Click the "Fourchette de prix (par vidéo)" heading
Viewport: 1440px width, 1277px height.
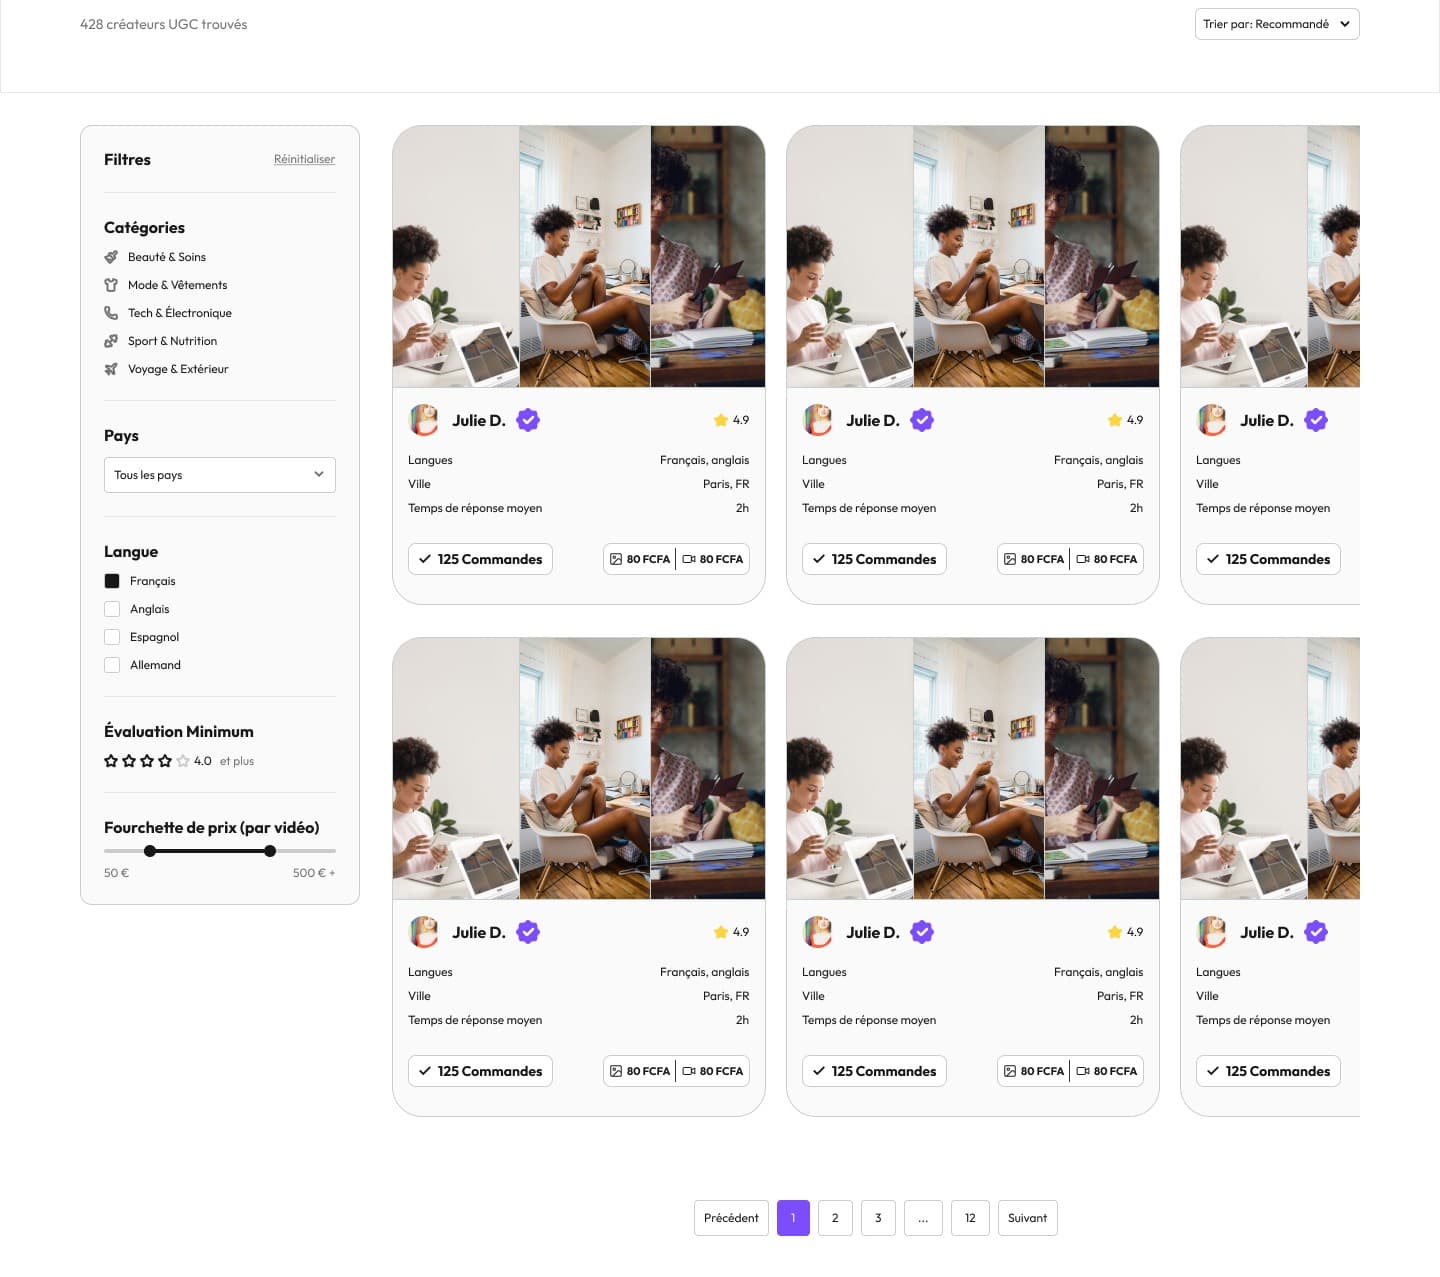coord(212,828)
